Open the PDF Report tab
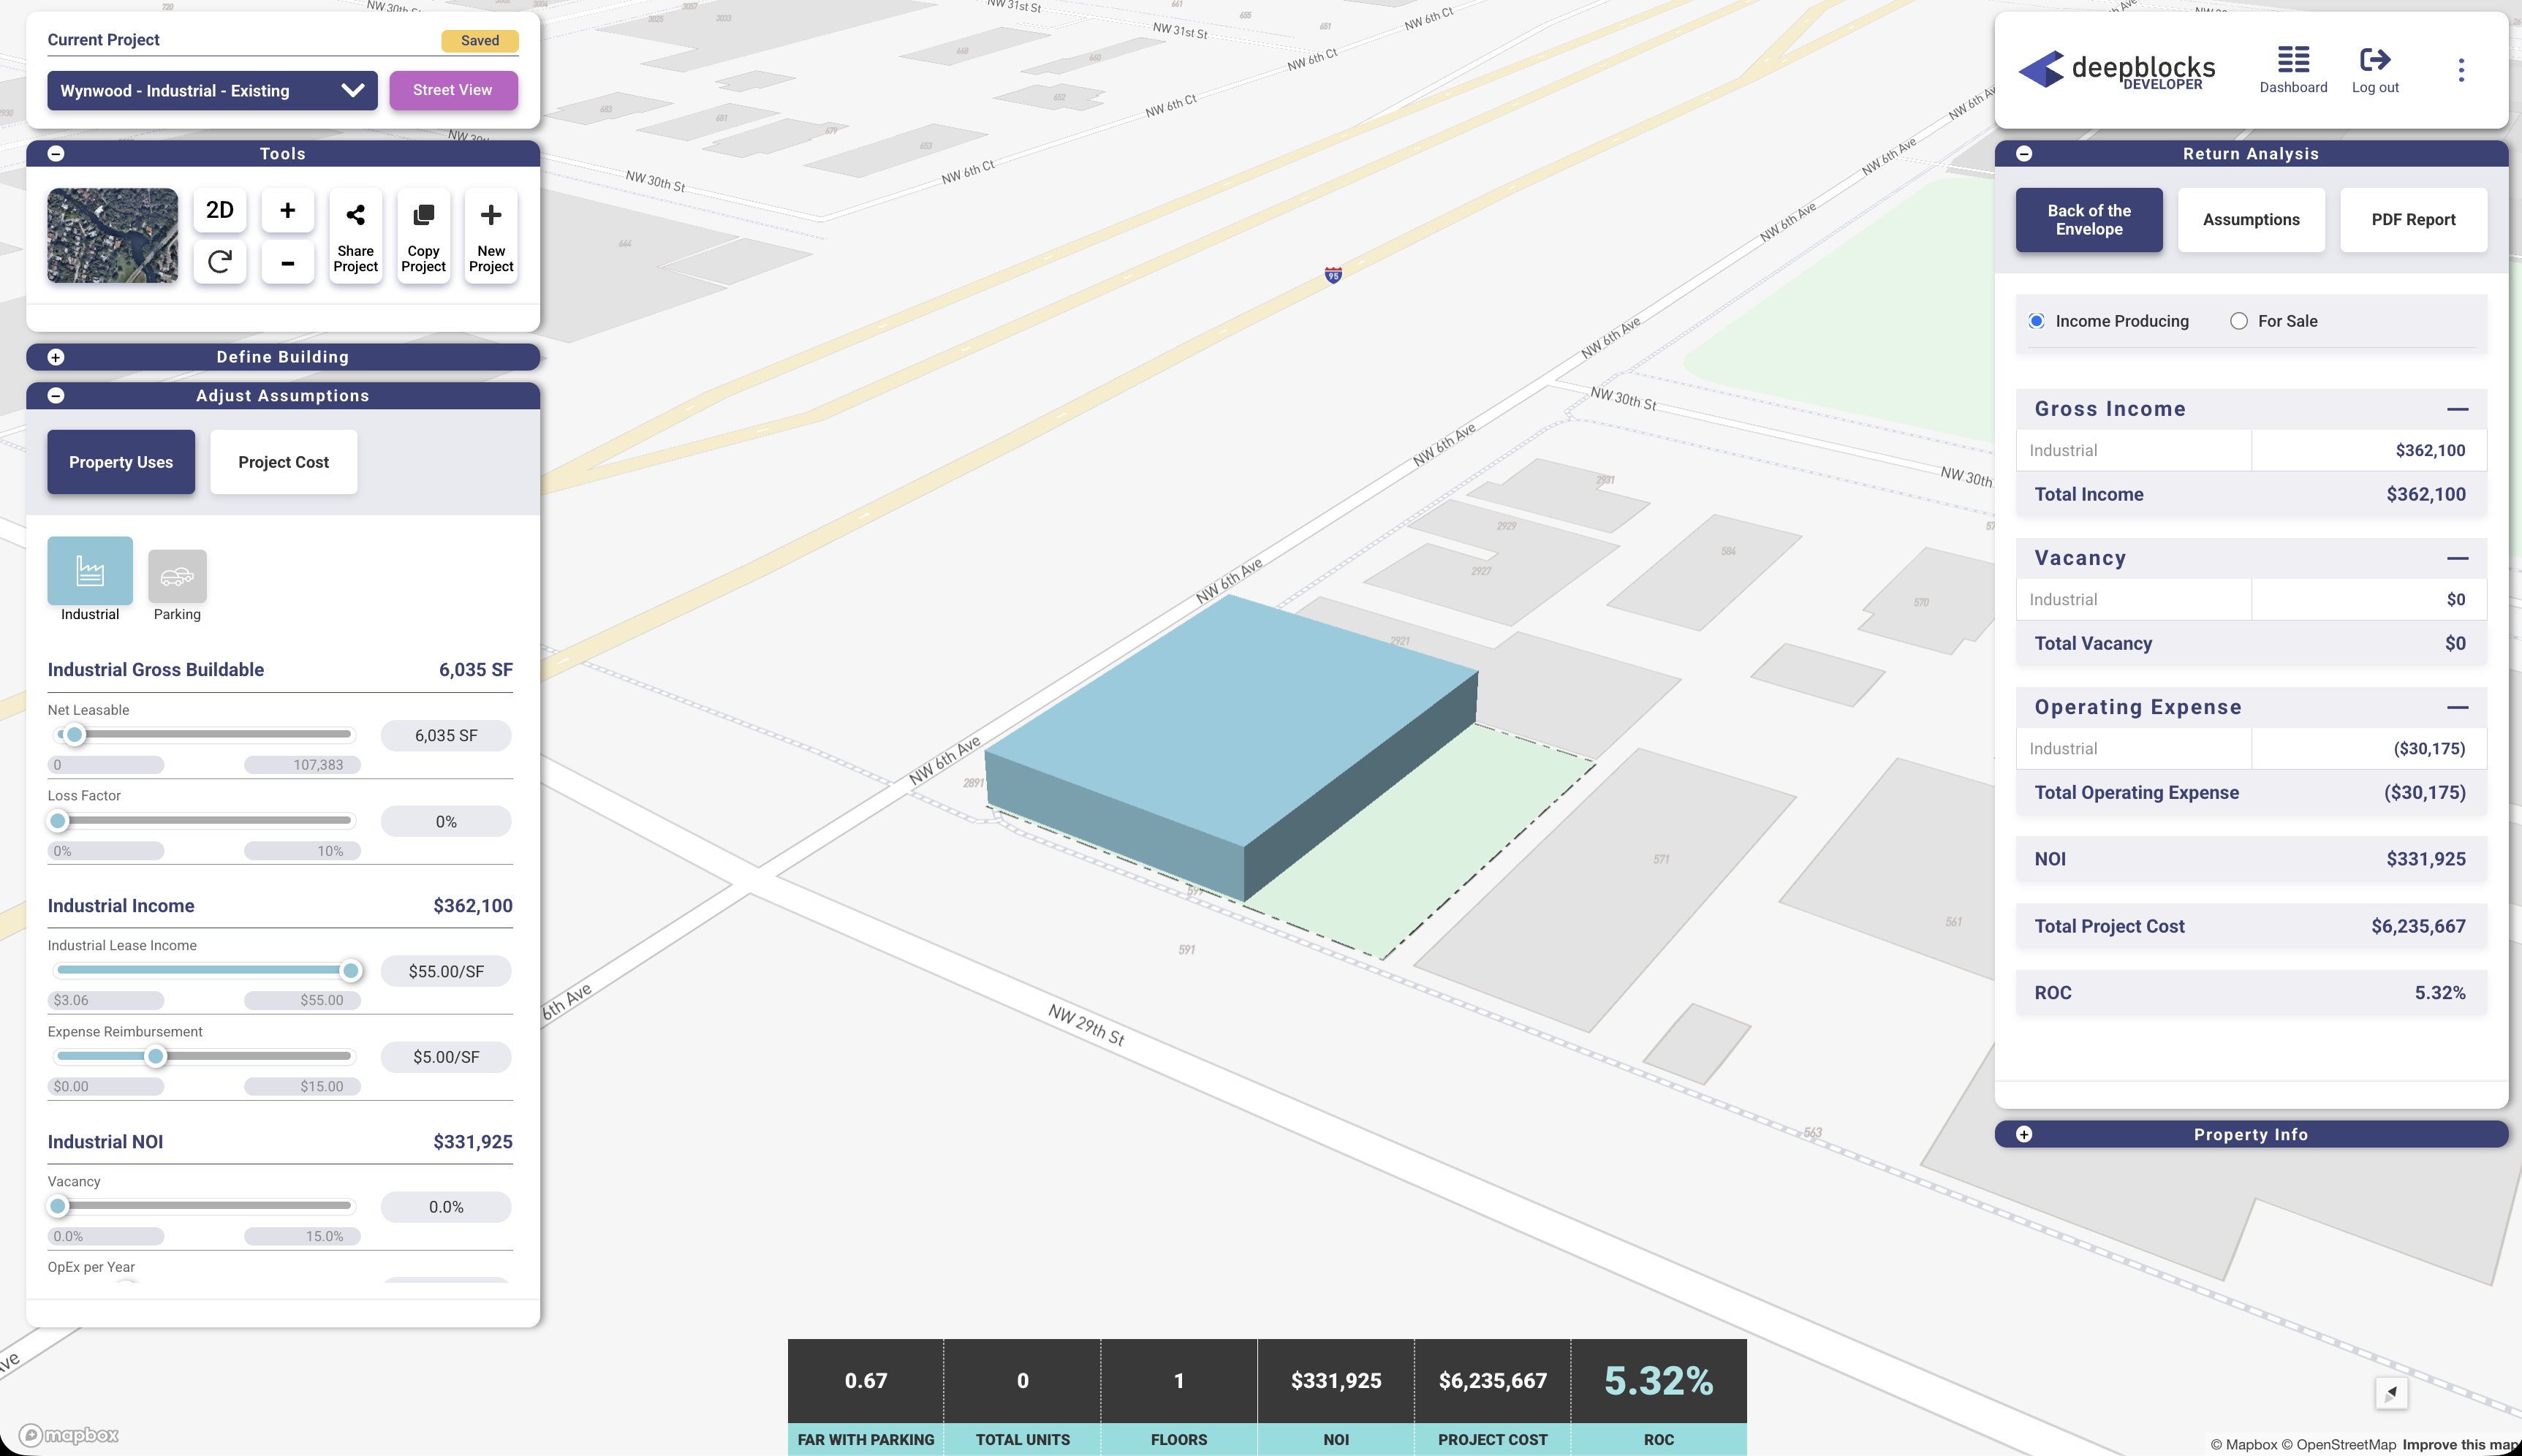This screenshot has height=1456, width=2522. [x=2413, y=219]
